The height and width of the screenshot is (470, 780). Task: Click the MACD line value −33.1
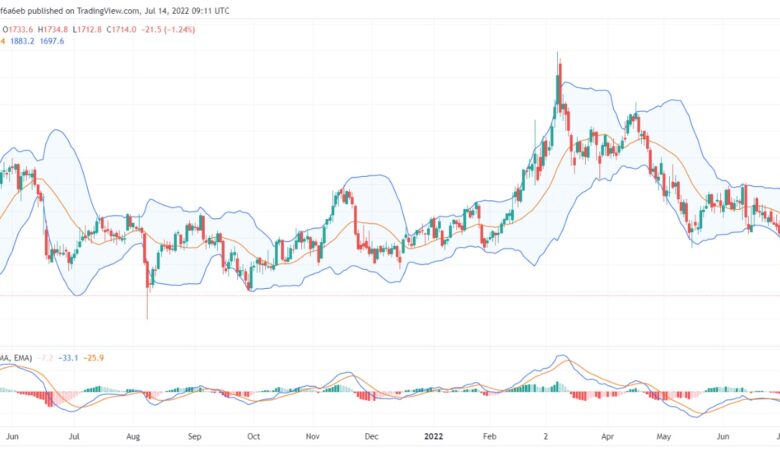(68, 358)
